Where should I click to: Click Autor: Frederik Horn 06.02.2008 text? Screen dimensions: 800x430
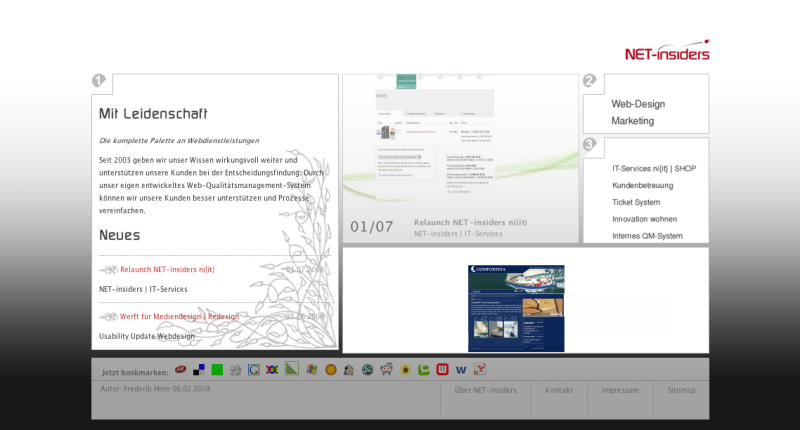155,389
